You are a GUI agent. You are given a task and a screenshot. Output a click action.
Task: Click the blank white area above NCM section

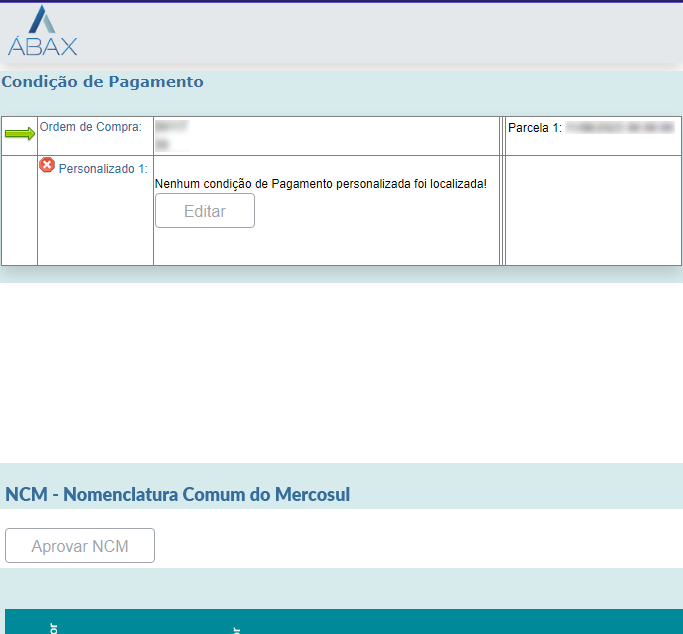[341, 372]
